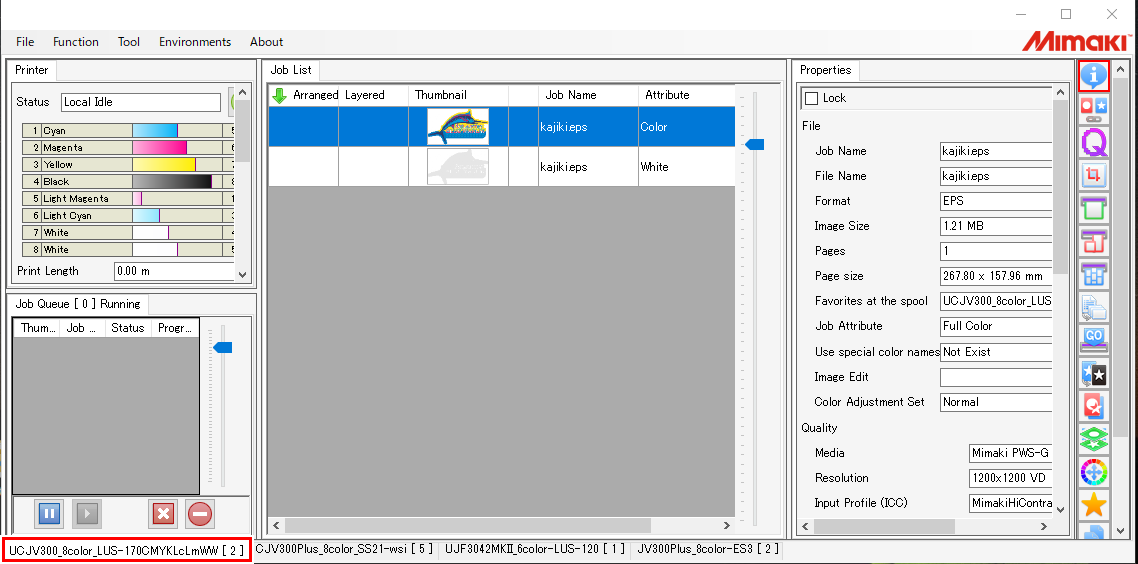Open the About menu
Screen dimensions: 1138x564
[x=266, y=42]
